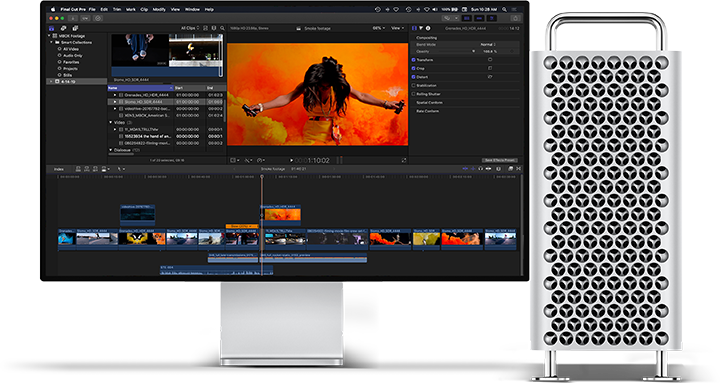This screenshot has height=383, width=720.
Task: Enable the Stabilization checkbox
Action: (413, 85)
